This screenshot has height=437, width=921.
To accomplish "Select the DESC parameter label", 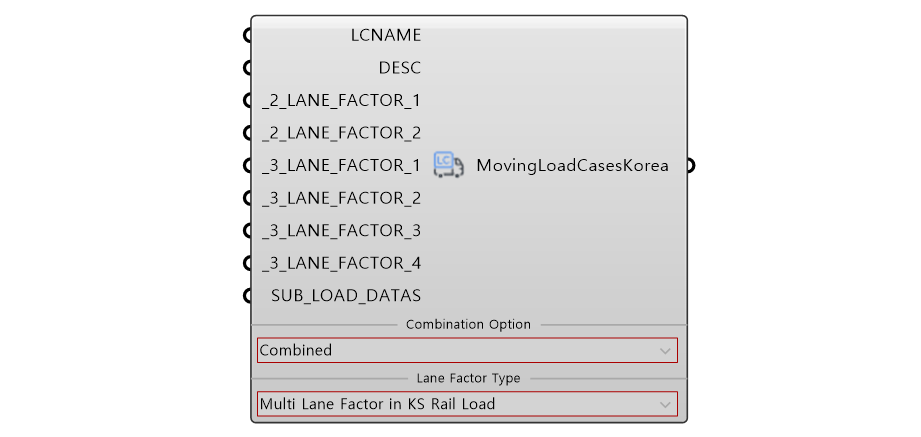I will [x=400, y=69].
